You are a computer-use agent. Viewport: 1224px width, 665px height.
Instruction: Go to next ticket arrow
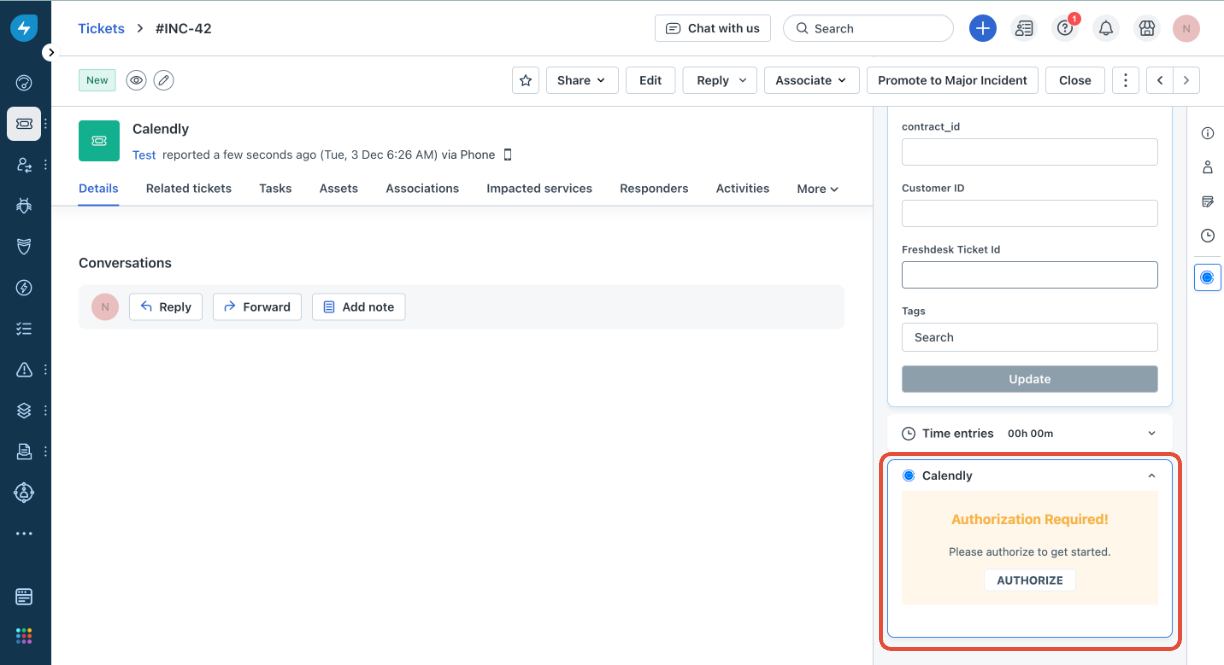1186,80
